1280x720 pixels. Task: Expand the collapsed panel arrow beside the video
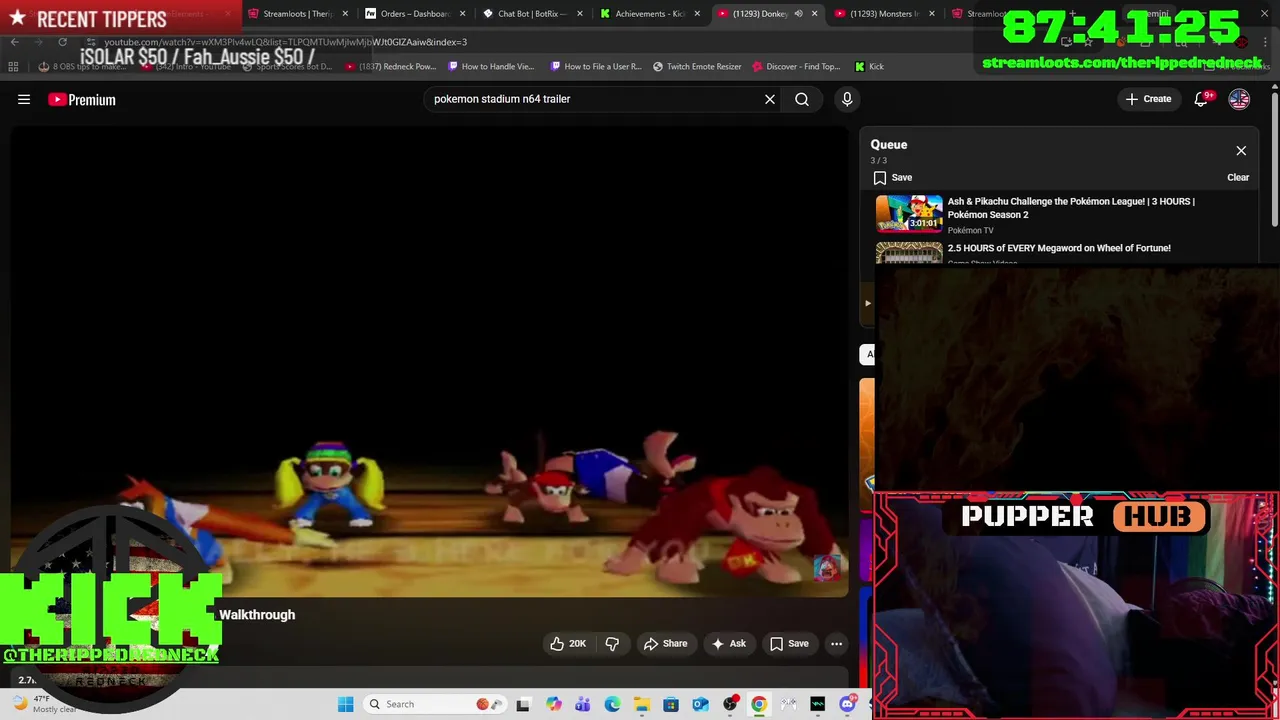pos(867,303)
